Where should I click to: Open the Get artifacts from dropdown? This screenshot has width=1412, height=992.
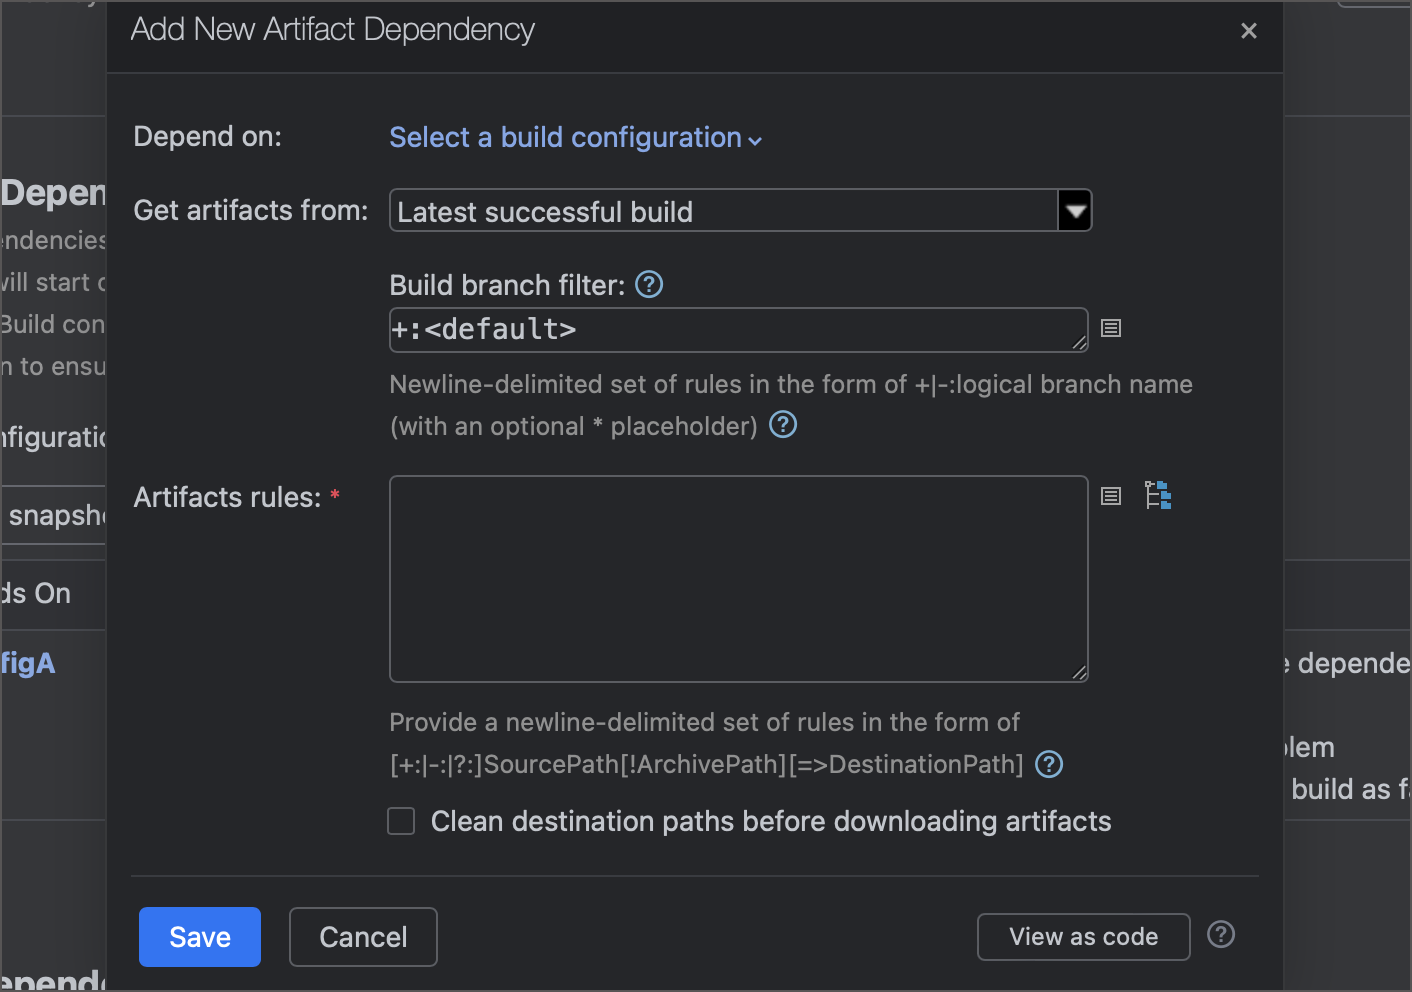coord(740,210)
